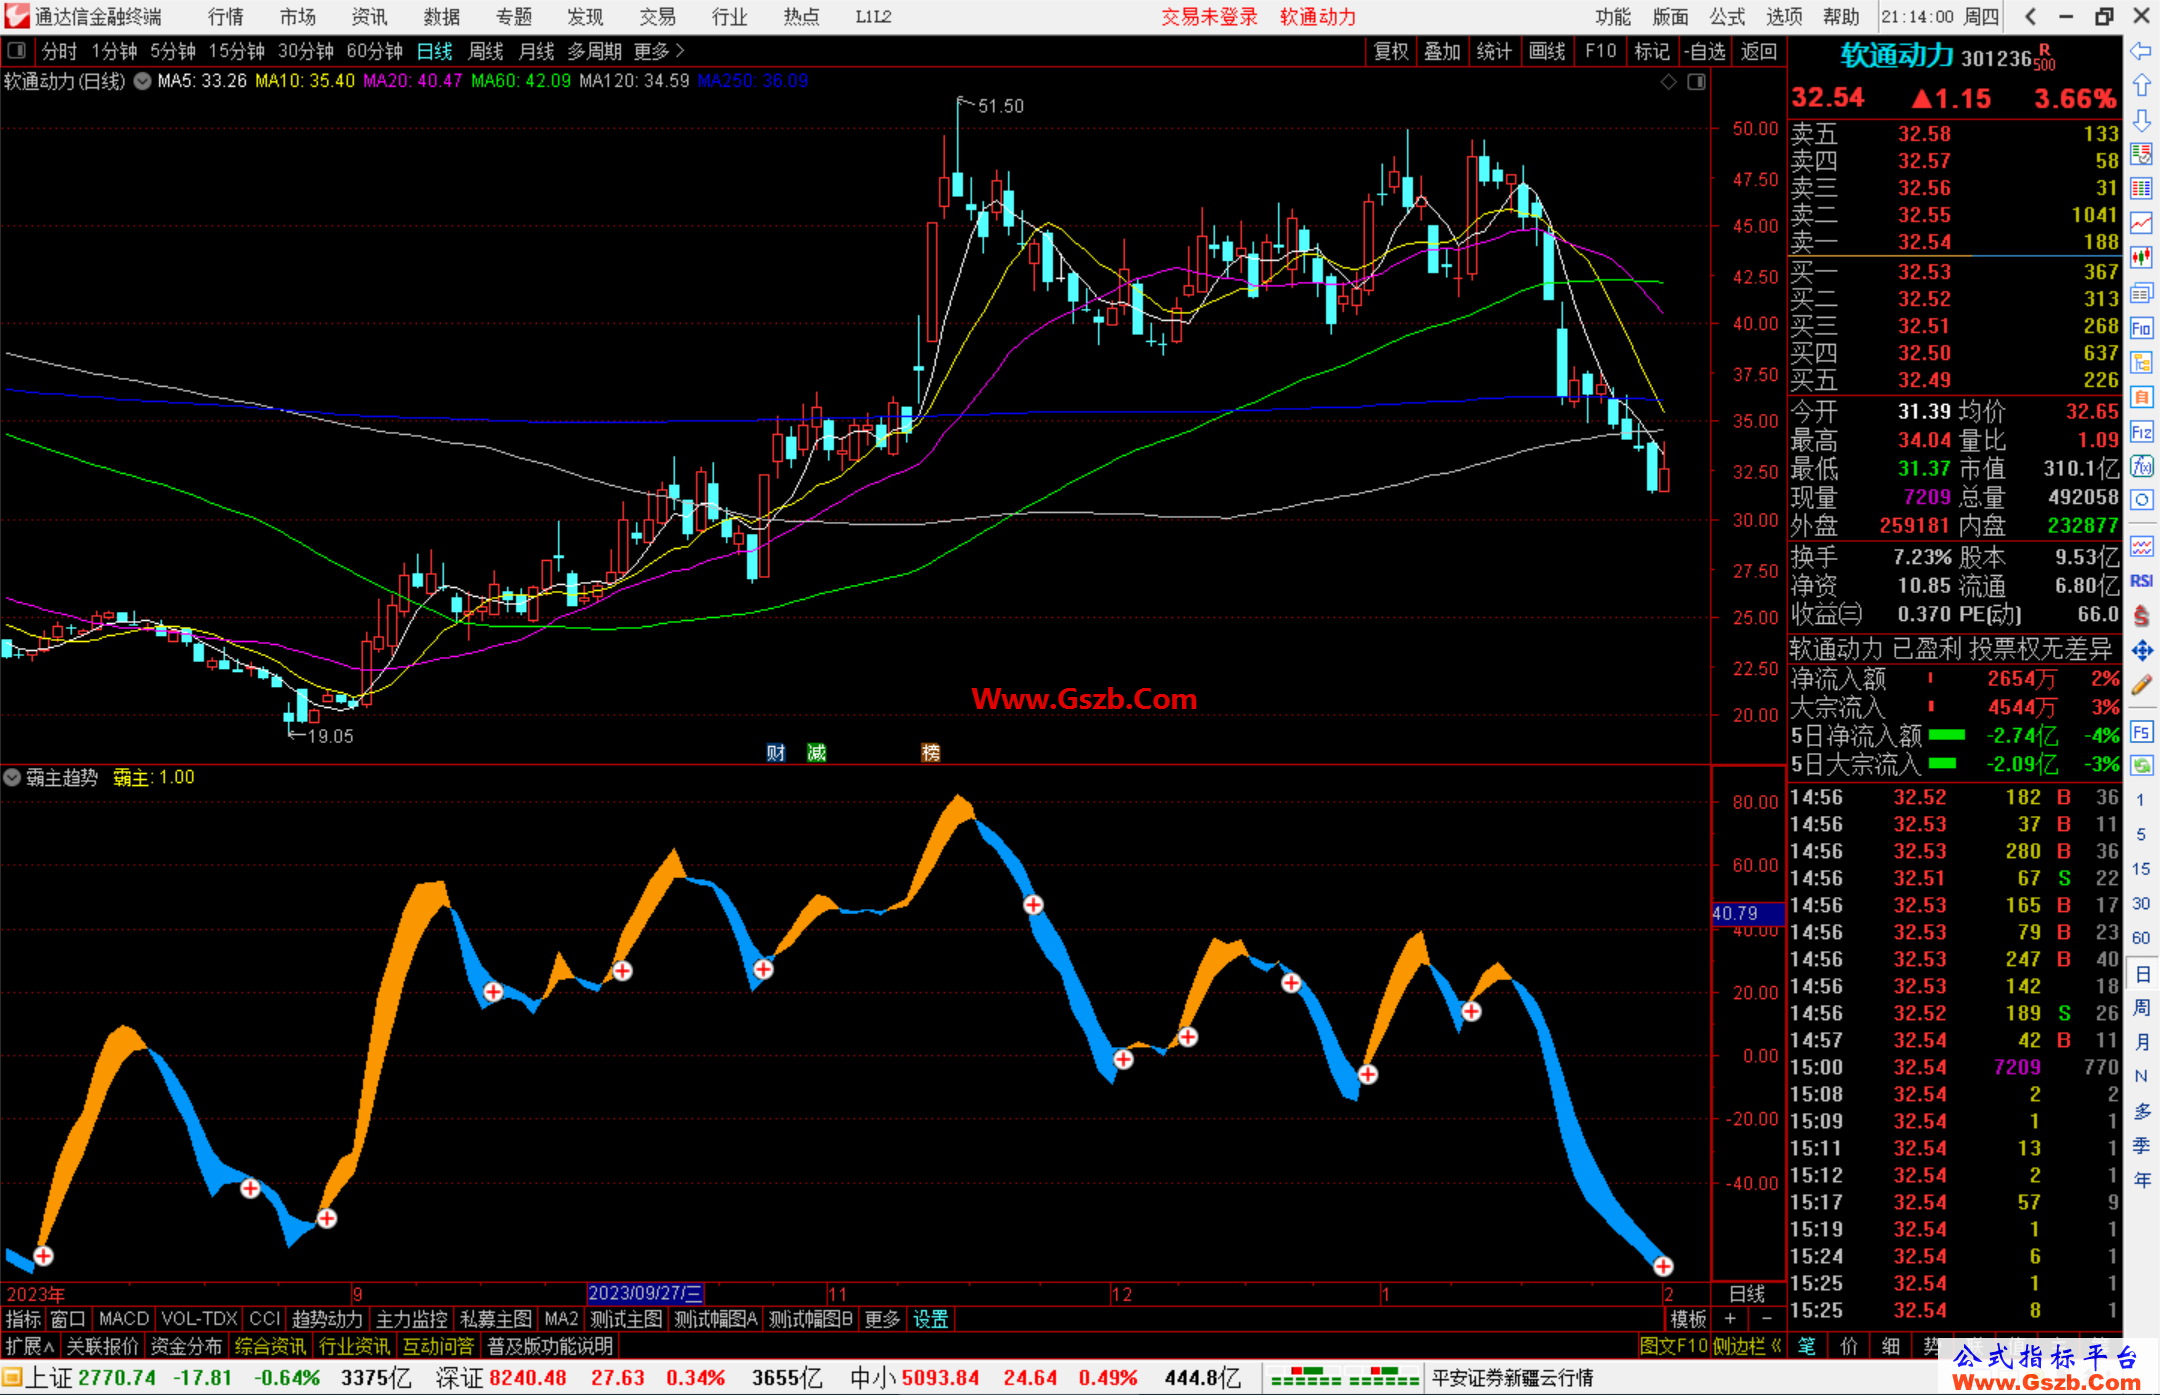Image resolution: width=2160 pixels, height=1395 pixels.
Task: Select the 主力监控 indicator tab
Action: (411, 1319)
